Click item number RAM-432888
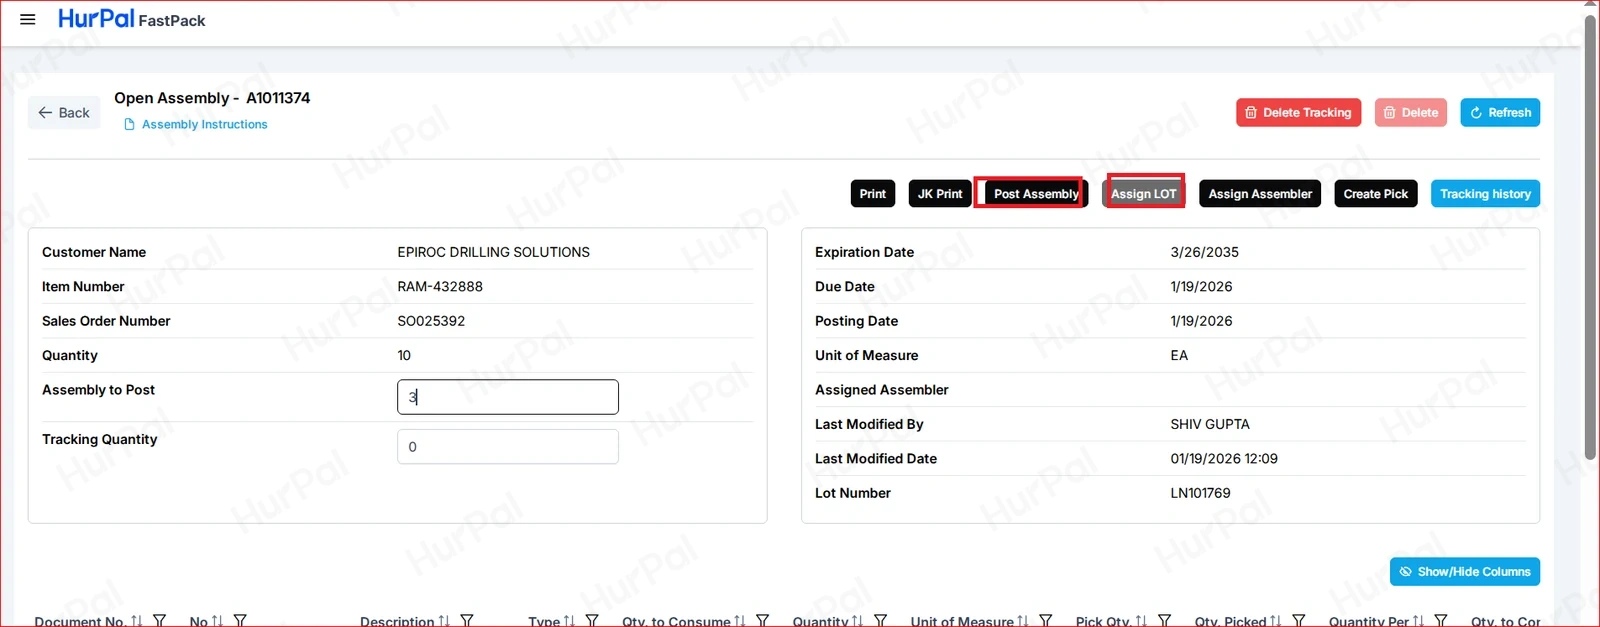This screenshot has width=1600, height=627. pyautogui.click(x=440, y=287)
